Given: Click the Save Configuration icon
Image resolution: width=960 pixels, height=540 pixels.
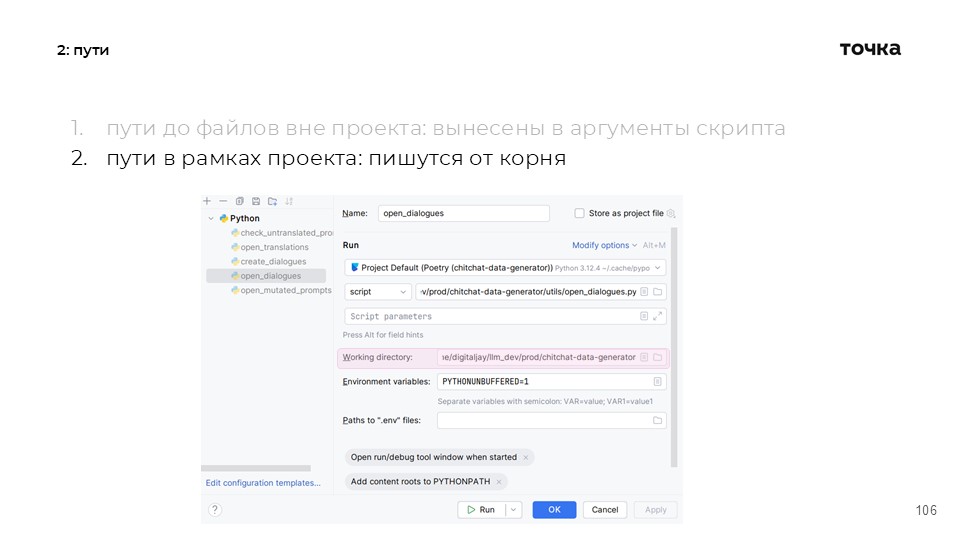Looking at the screenshot, I should coord(256,201).
